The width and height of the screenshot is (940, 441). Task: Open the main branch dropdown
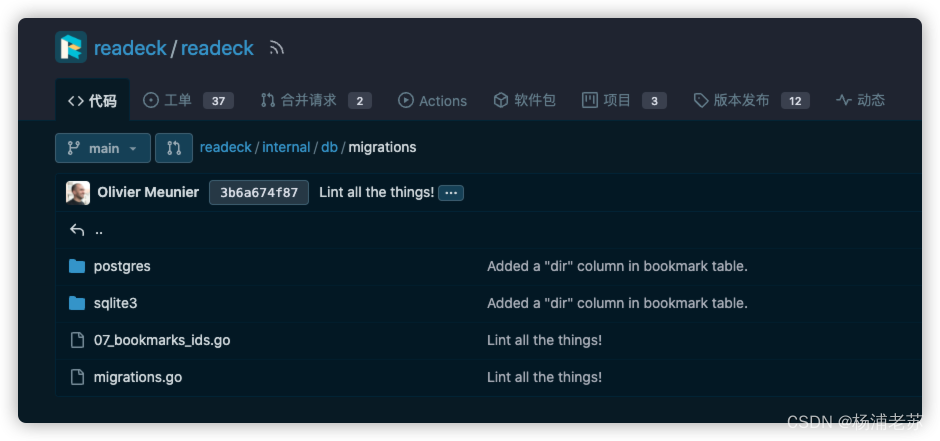[103, 148]
